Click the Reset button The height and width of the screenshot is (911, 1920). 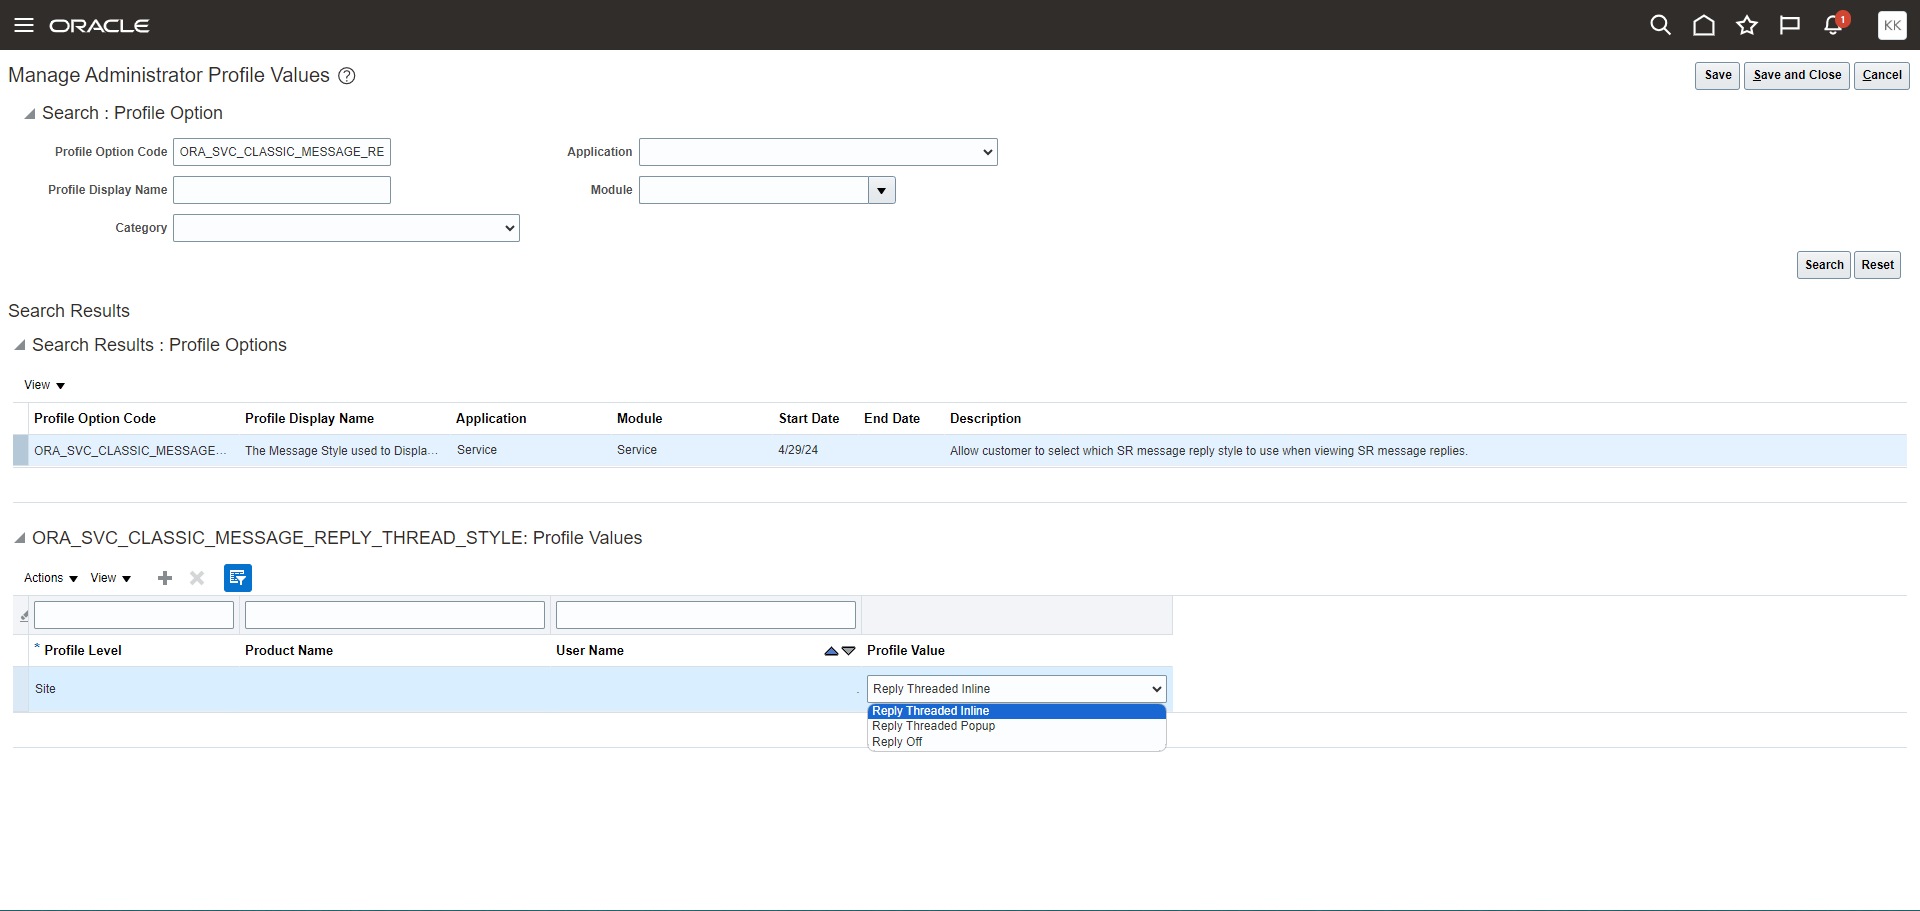tap(1877, 265)
